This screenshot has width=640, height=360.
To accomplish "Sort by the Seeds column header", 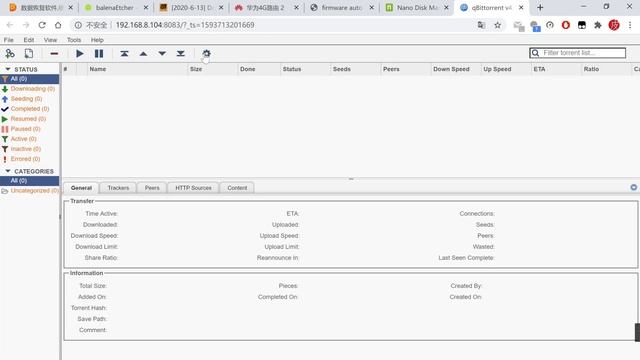I will (x=356, y=69).
